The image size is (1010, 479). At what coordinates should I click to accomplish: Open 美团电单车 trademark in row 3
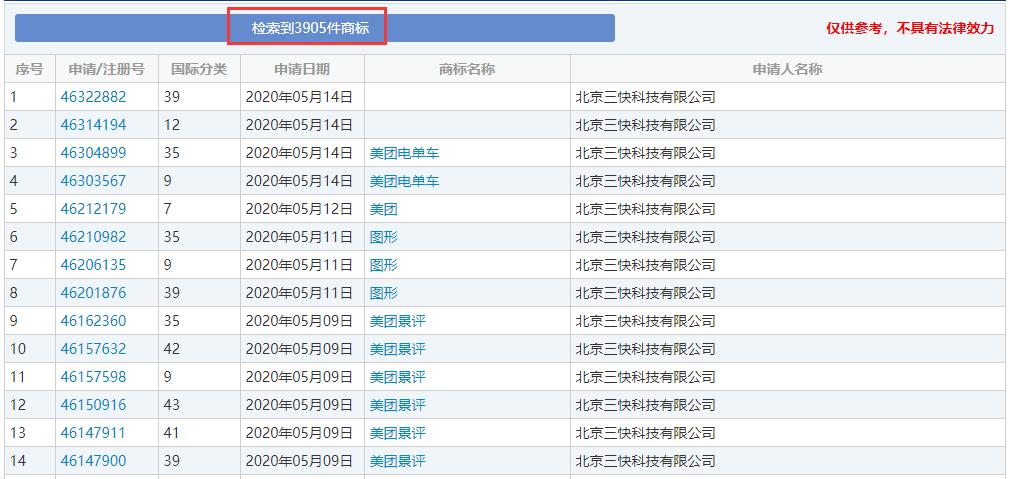click(x=404, y=153)
